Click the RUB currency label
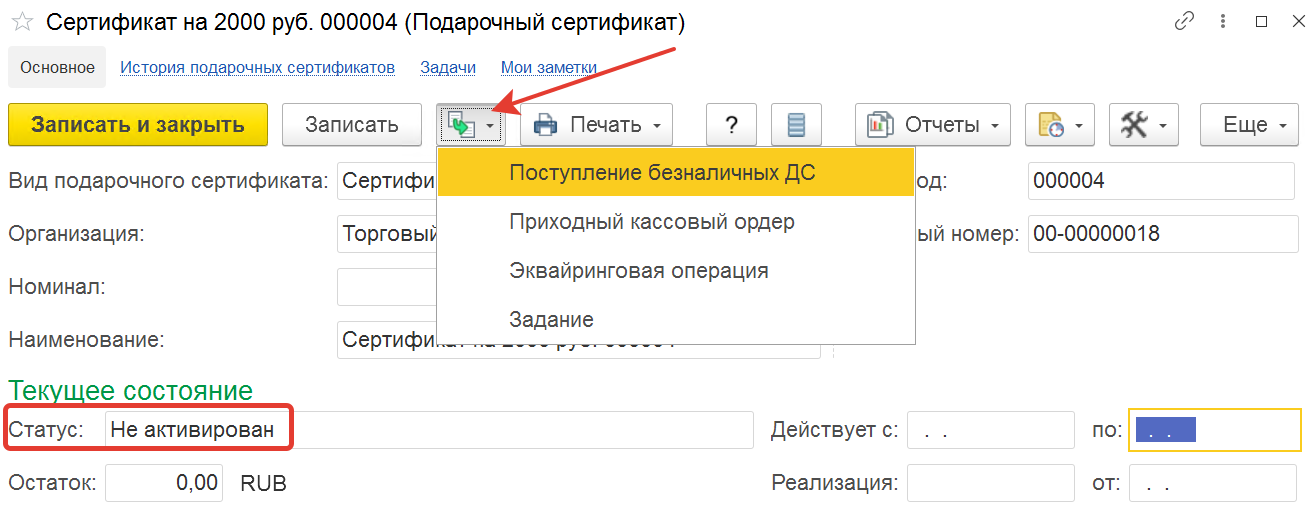 [263, 483]
